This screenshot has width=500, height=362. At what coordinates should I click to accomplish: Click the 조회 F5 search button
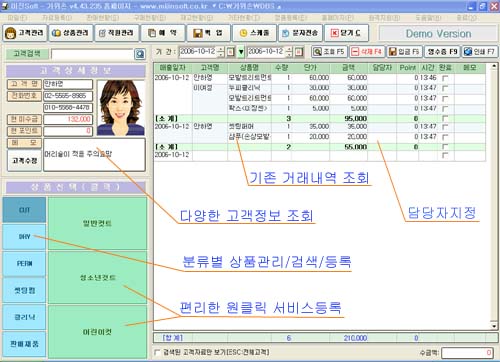pos(329,52)
